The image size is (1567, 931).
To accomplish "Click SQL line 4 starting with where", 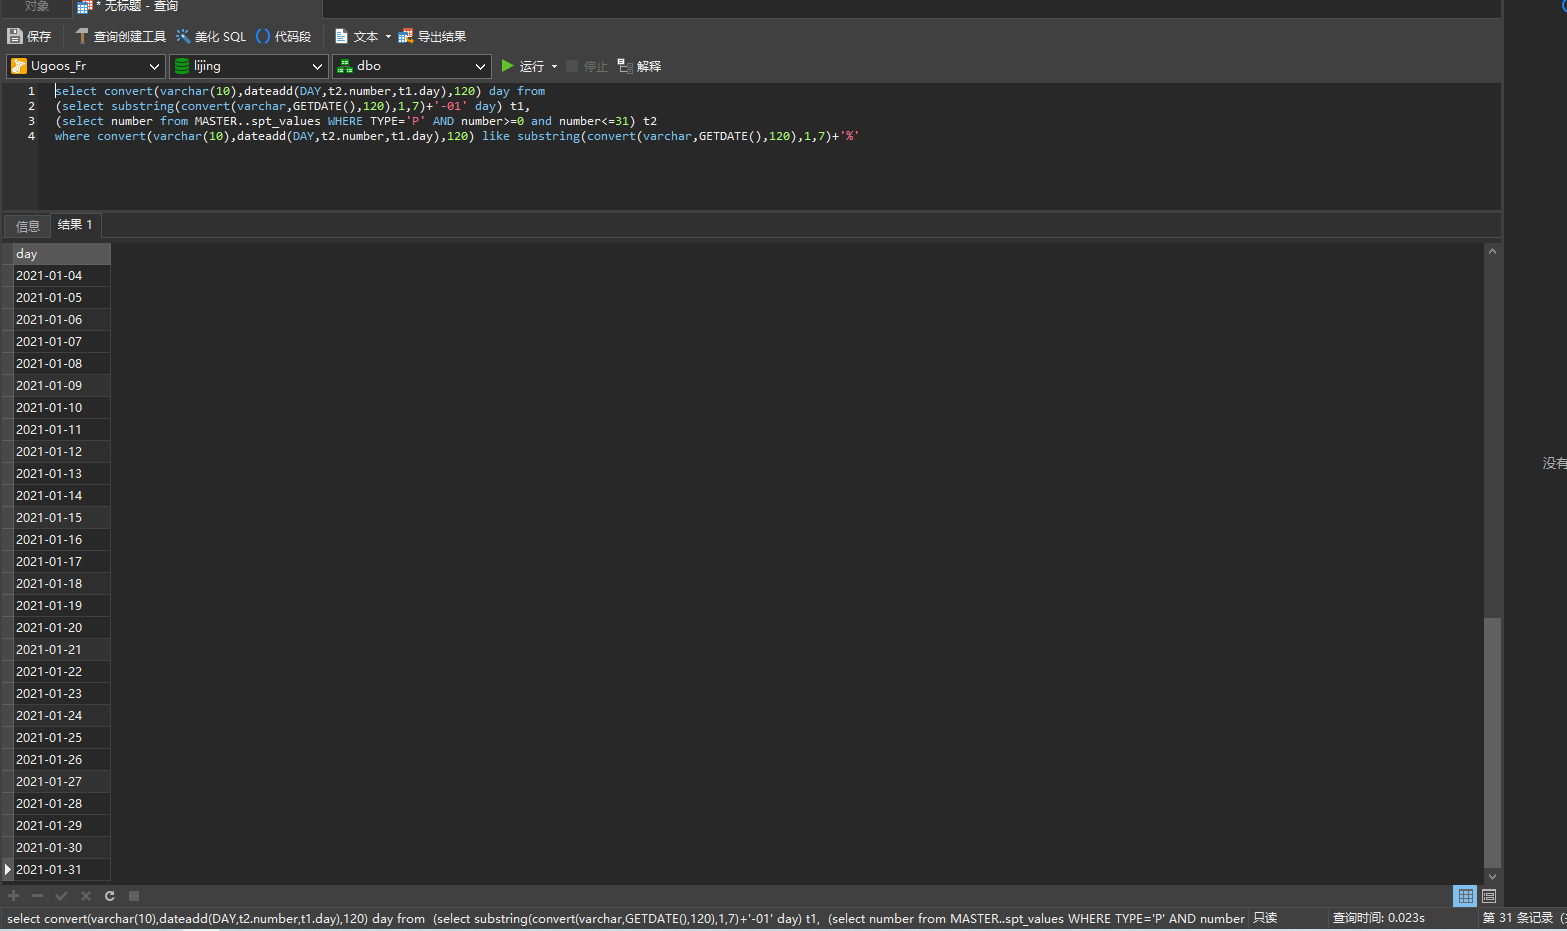I will [457, 136].
